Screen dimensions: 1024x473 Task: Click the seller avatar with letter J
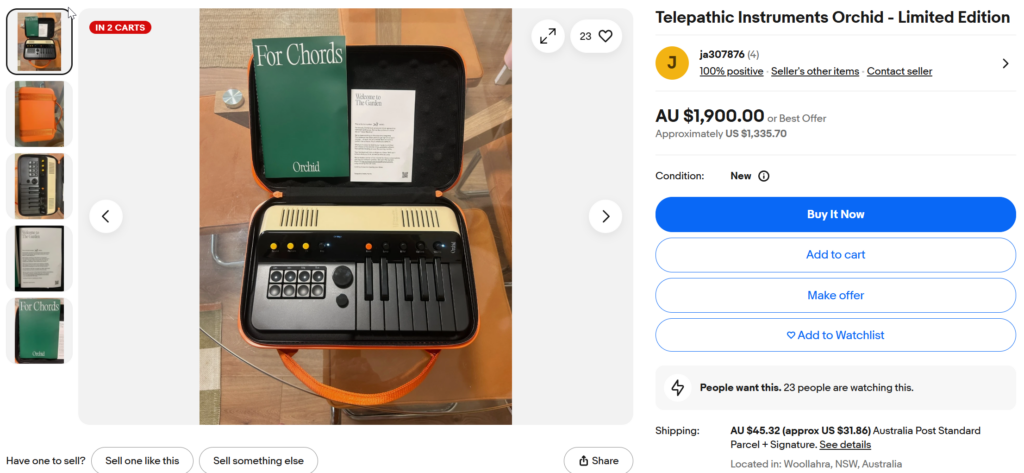pyautogui.click(x=672, y=63)
